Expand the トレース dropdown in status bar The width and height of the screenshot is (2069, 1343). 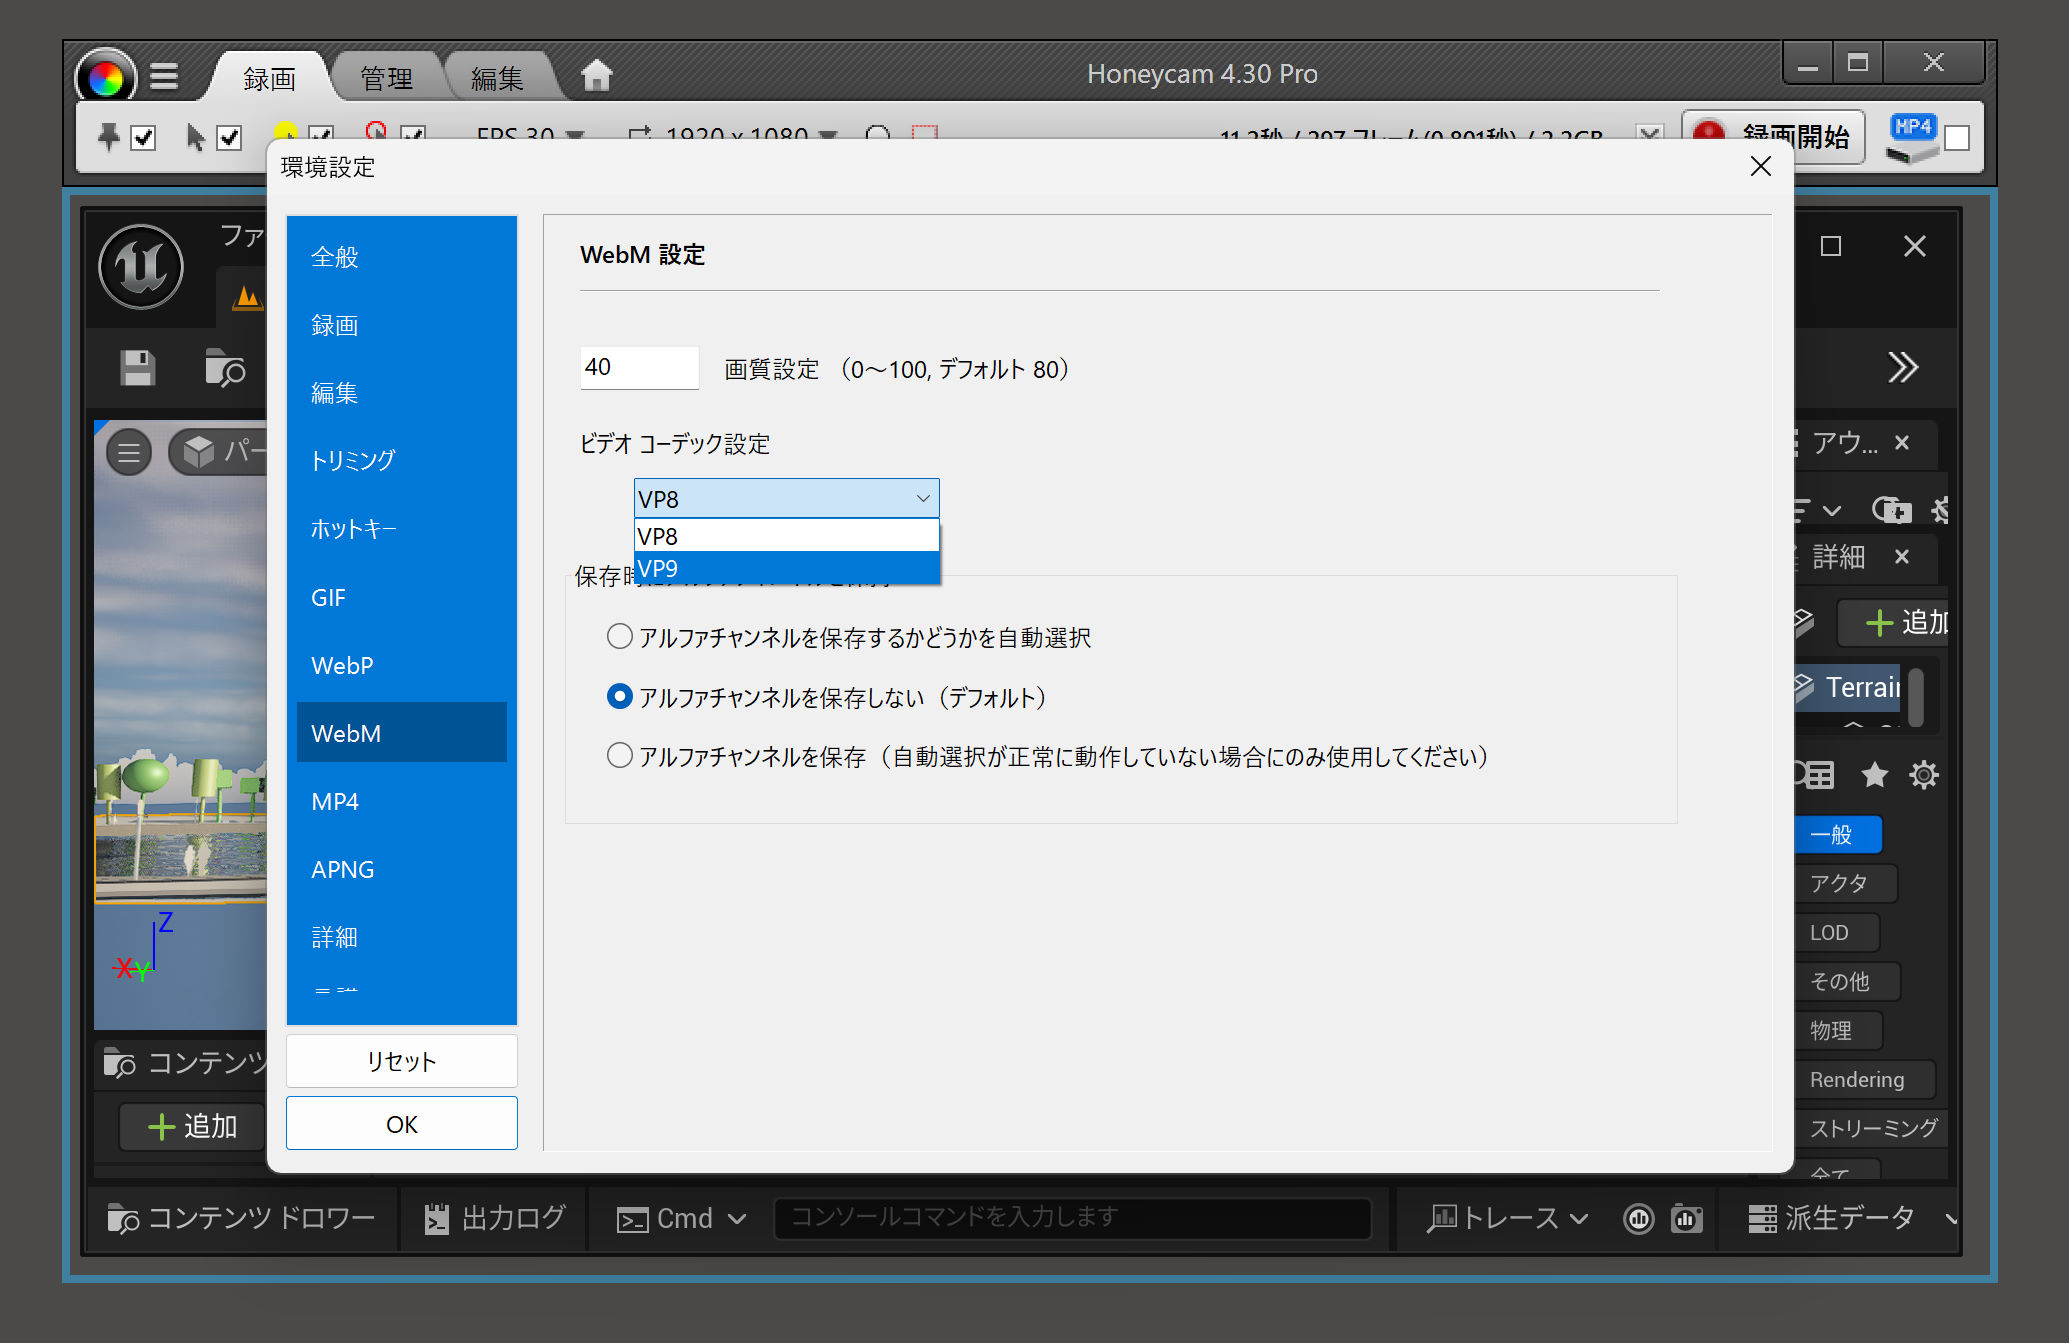1510,1218
